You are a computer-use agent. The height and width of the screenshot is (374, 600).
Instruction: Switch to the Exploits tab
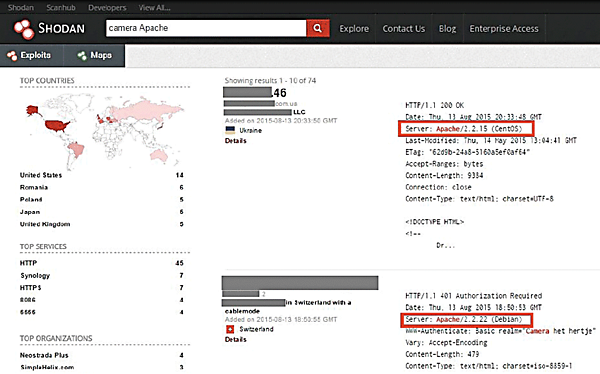(x=31, y=56)
